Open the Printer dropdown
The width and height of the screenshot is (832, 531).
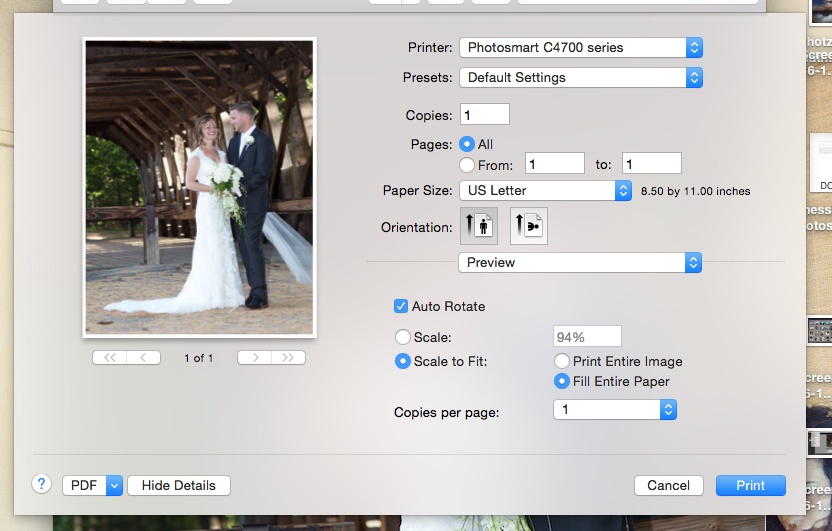pyautogui.click(x=580, y=47)
